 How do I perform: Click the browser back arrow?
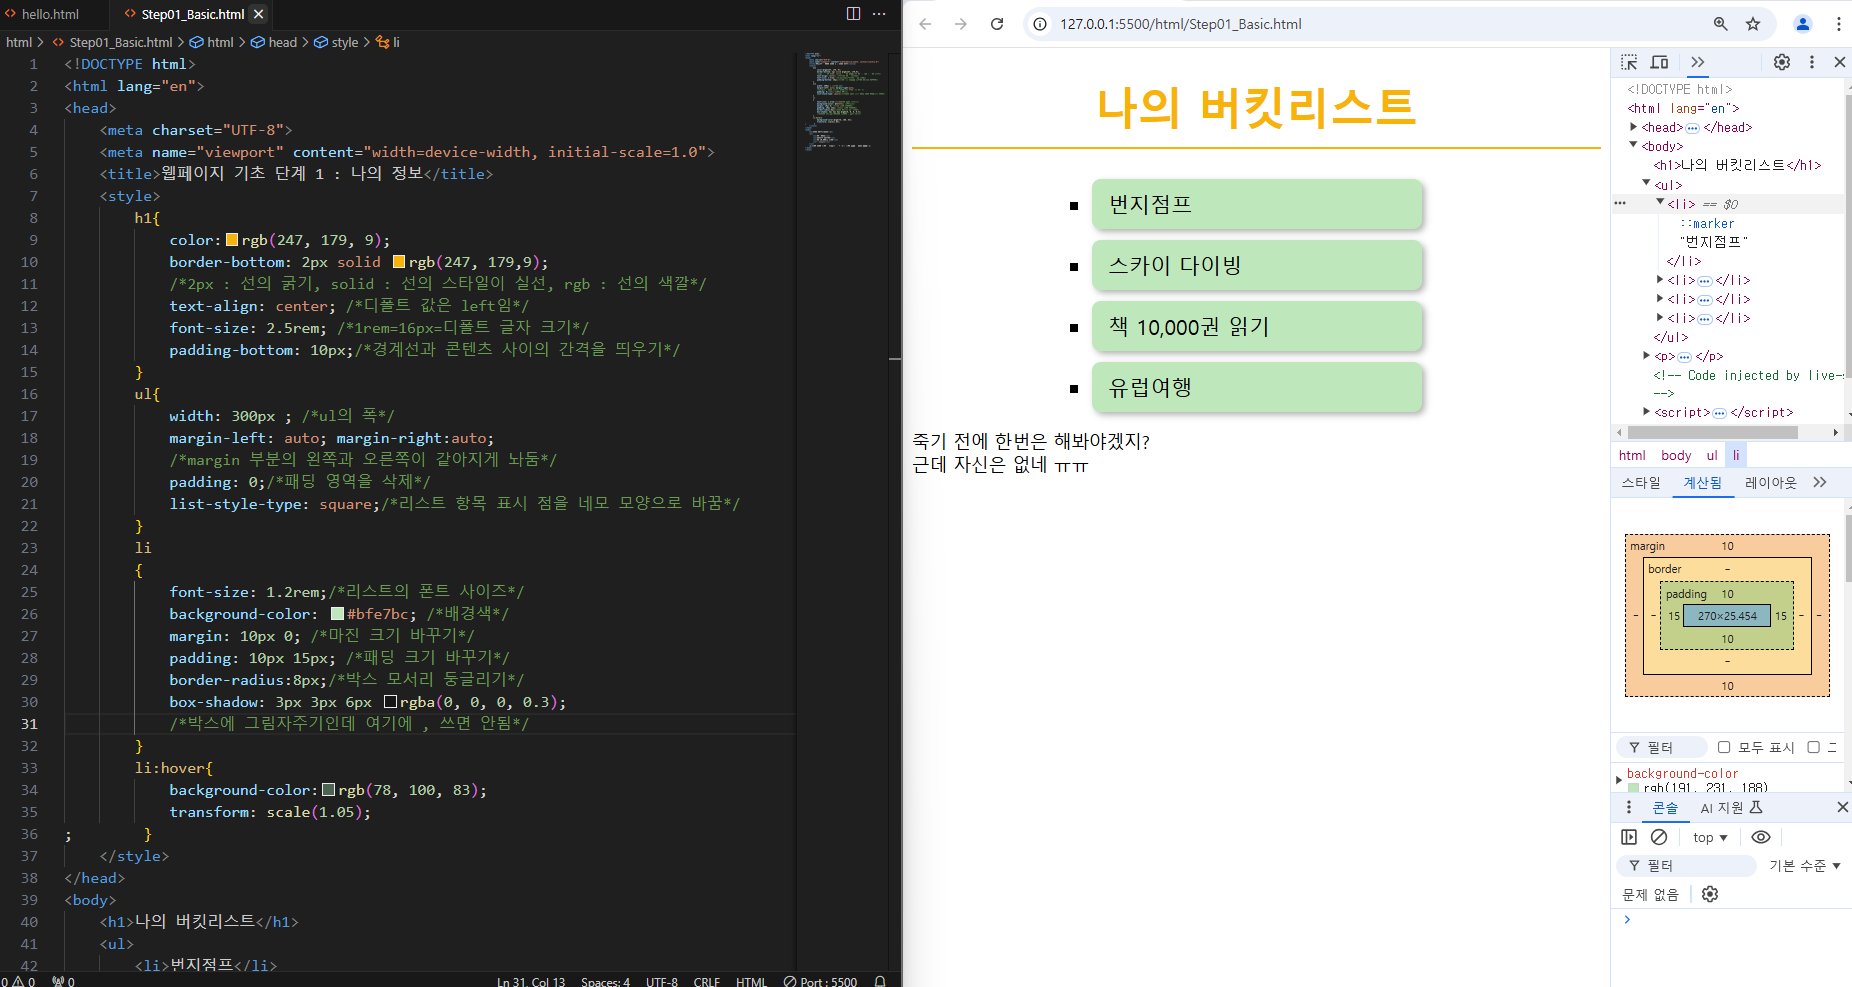925,24
